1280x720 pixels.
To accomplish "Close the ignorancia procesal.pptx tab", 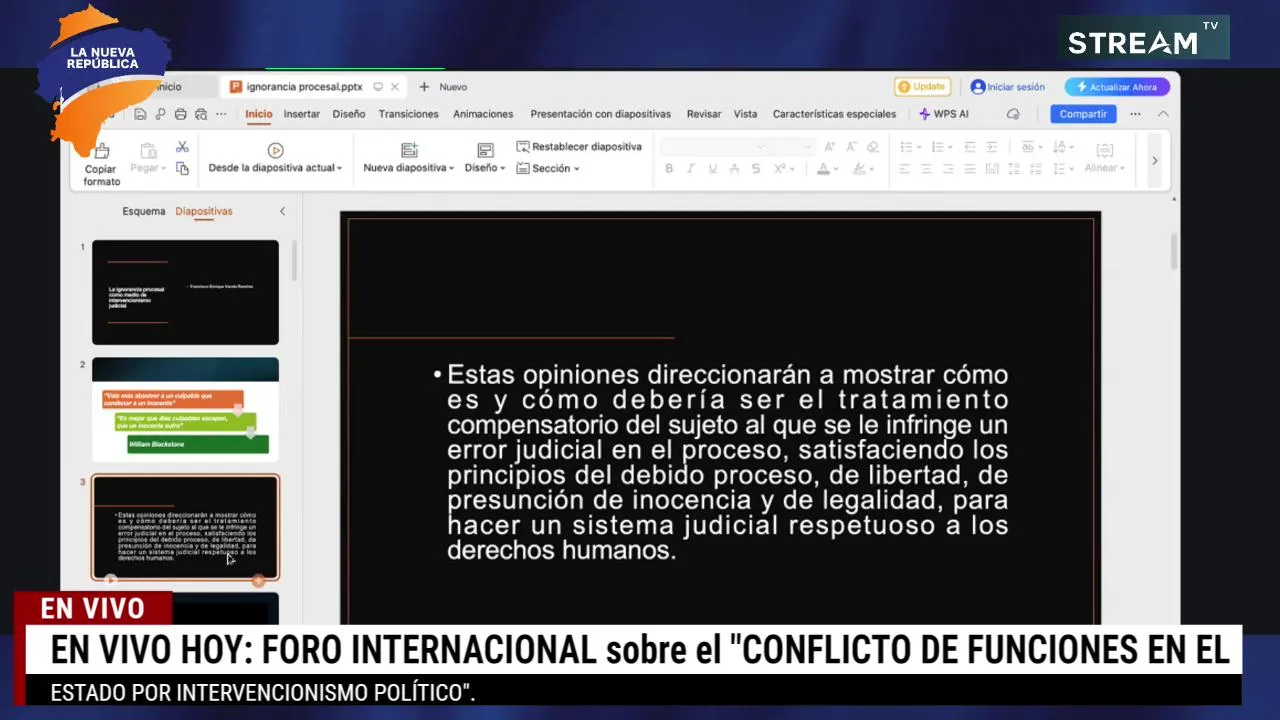I will click(x=394, y=87).
